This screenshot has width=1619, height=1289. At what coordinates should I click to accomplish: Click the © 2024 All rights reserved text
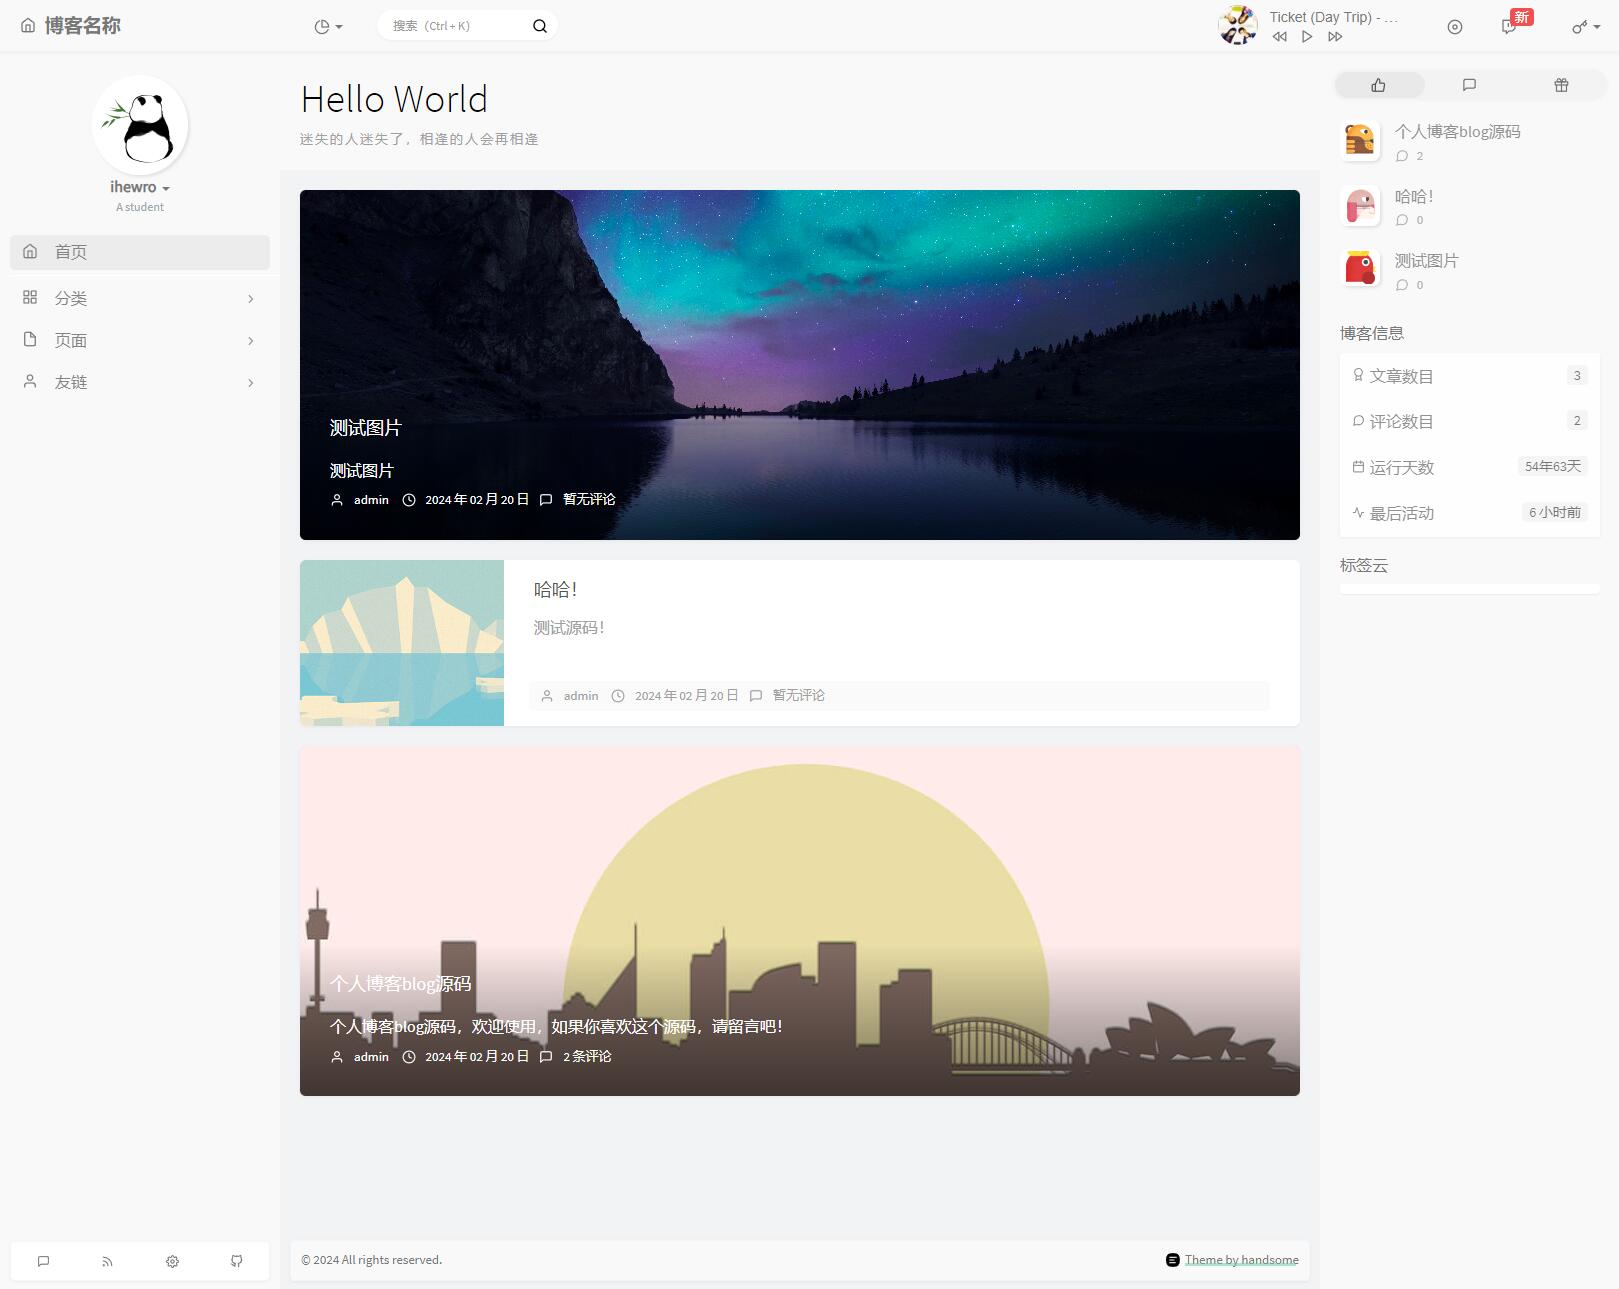(371, 1260)
